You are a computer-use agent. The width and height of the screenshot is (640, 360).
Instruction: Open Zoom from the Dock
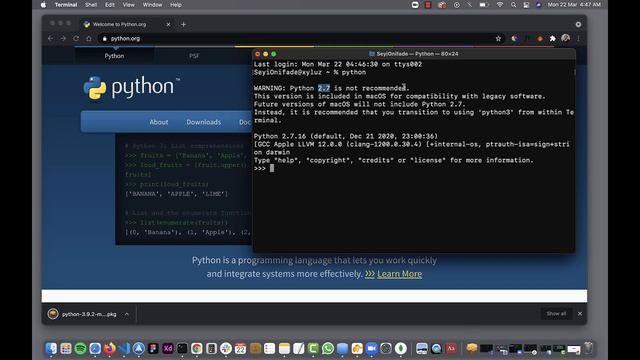pos(371,348)
